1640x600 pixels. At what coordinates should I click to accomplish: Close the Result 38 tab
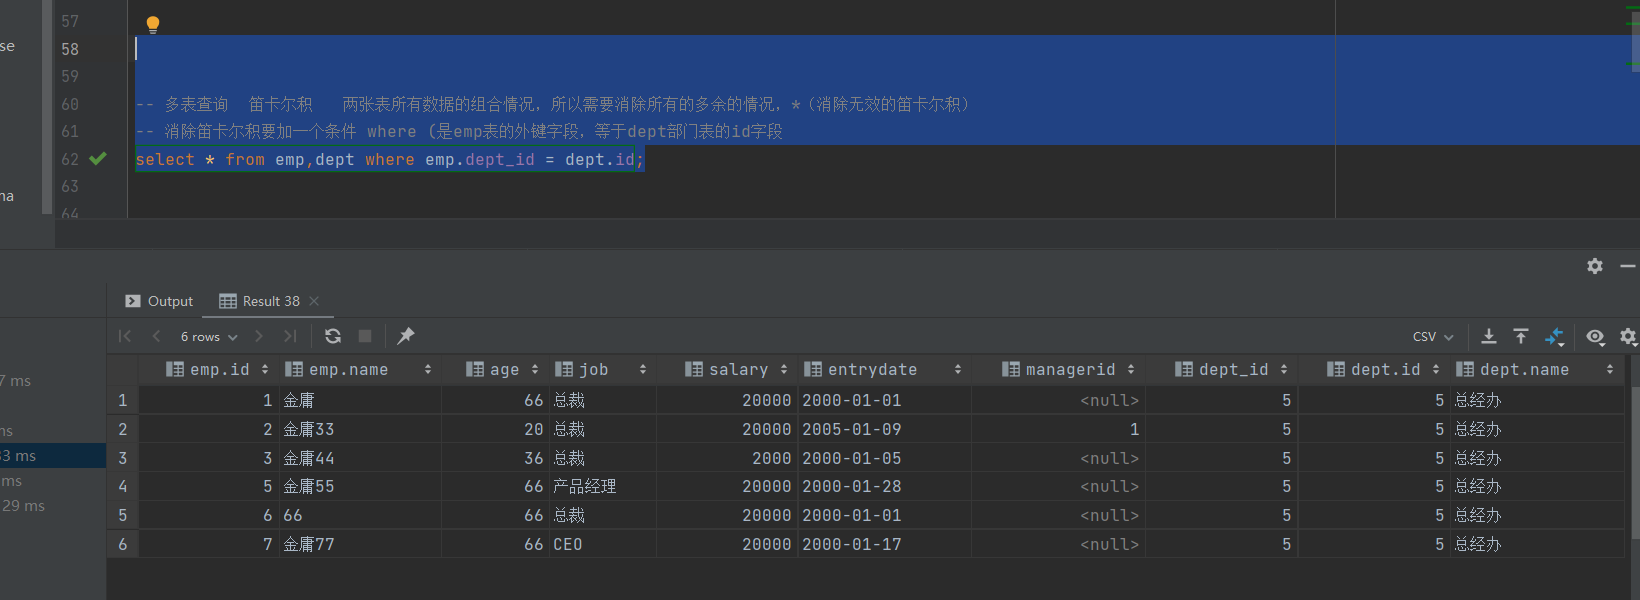(x=314, y=301)
